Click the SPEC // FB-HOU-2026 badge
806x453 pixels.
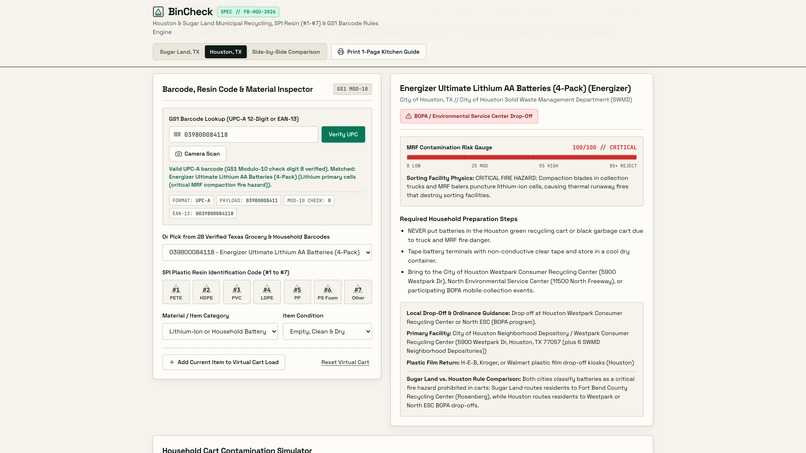248,12
